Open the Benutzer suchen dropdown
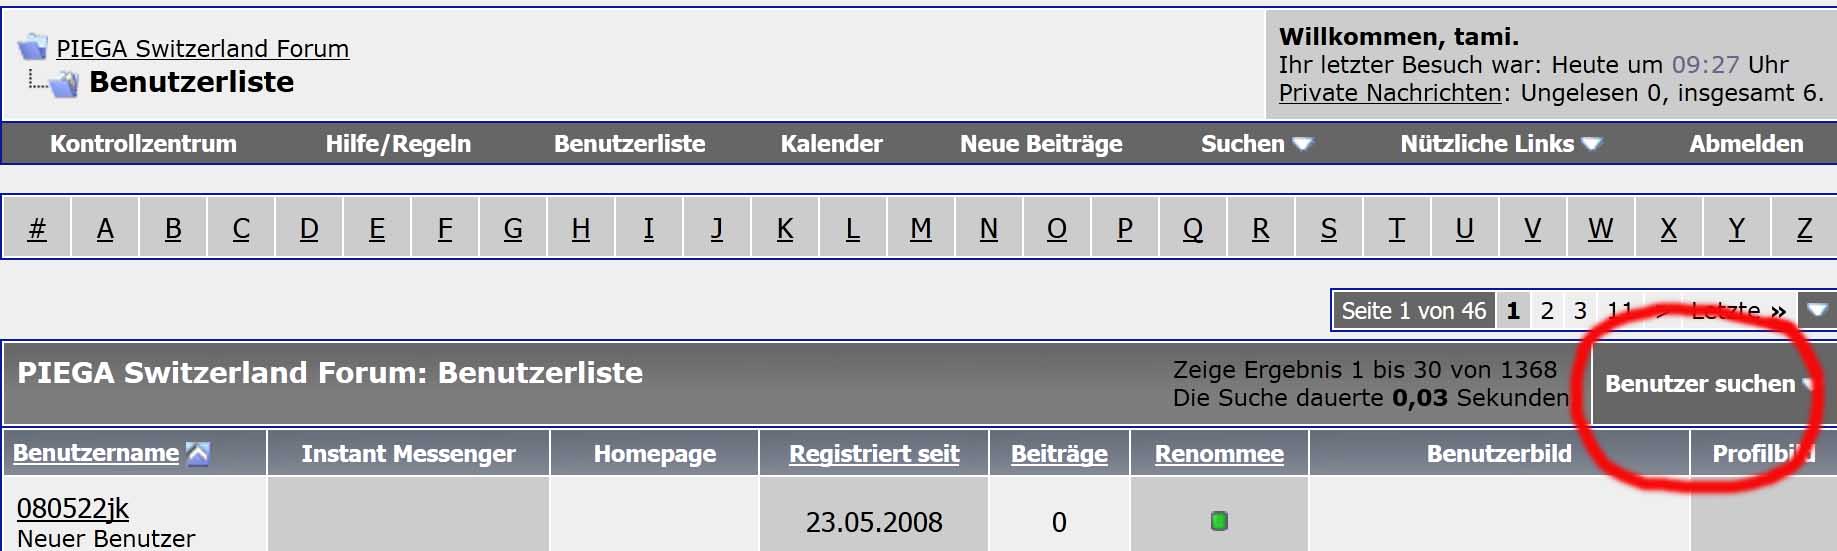Image resolution: width=1837 pixels, height=551 pixels. tap(1708, 383)
